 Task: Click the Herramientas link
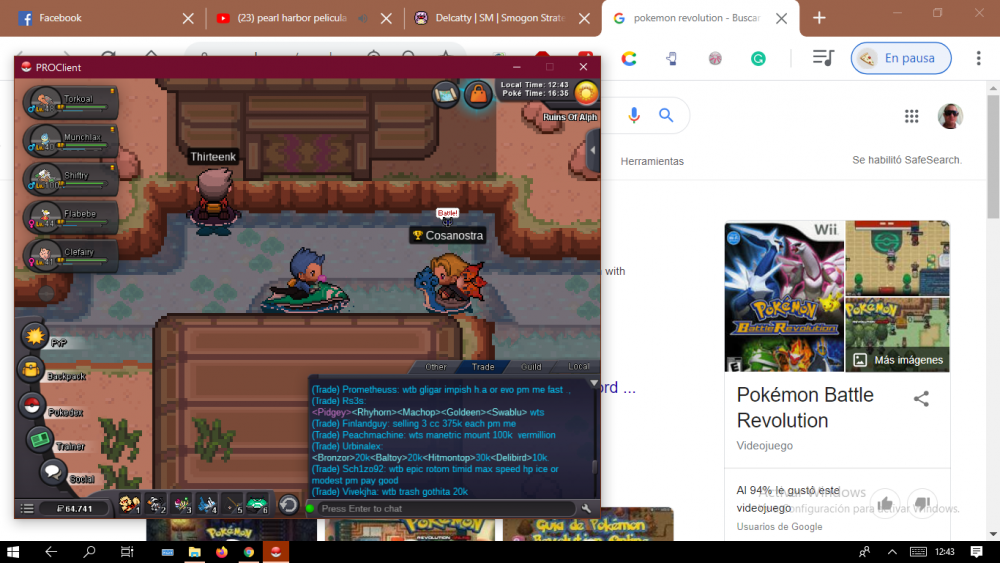652,161
